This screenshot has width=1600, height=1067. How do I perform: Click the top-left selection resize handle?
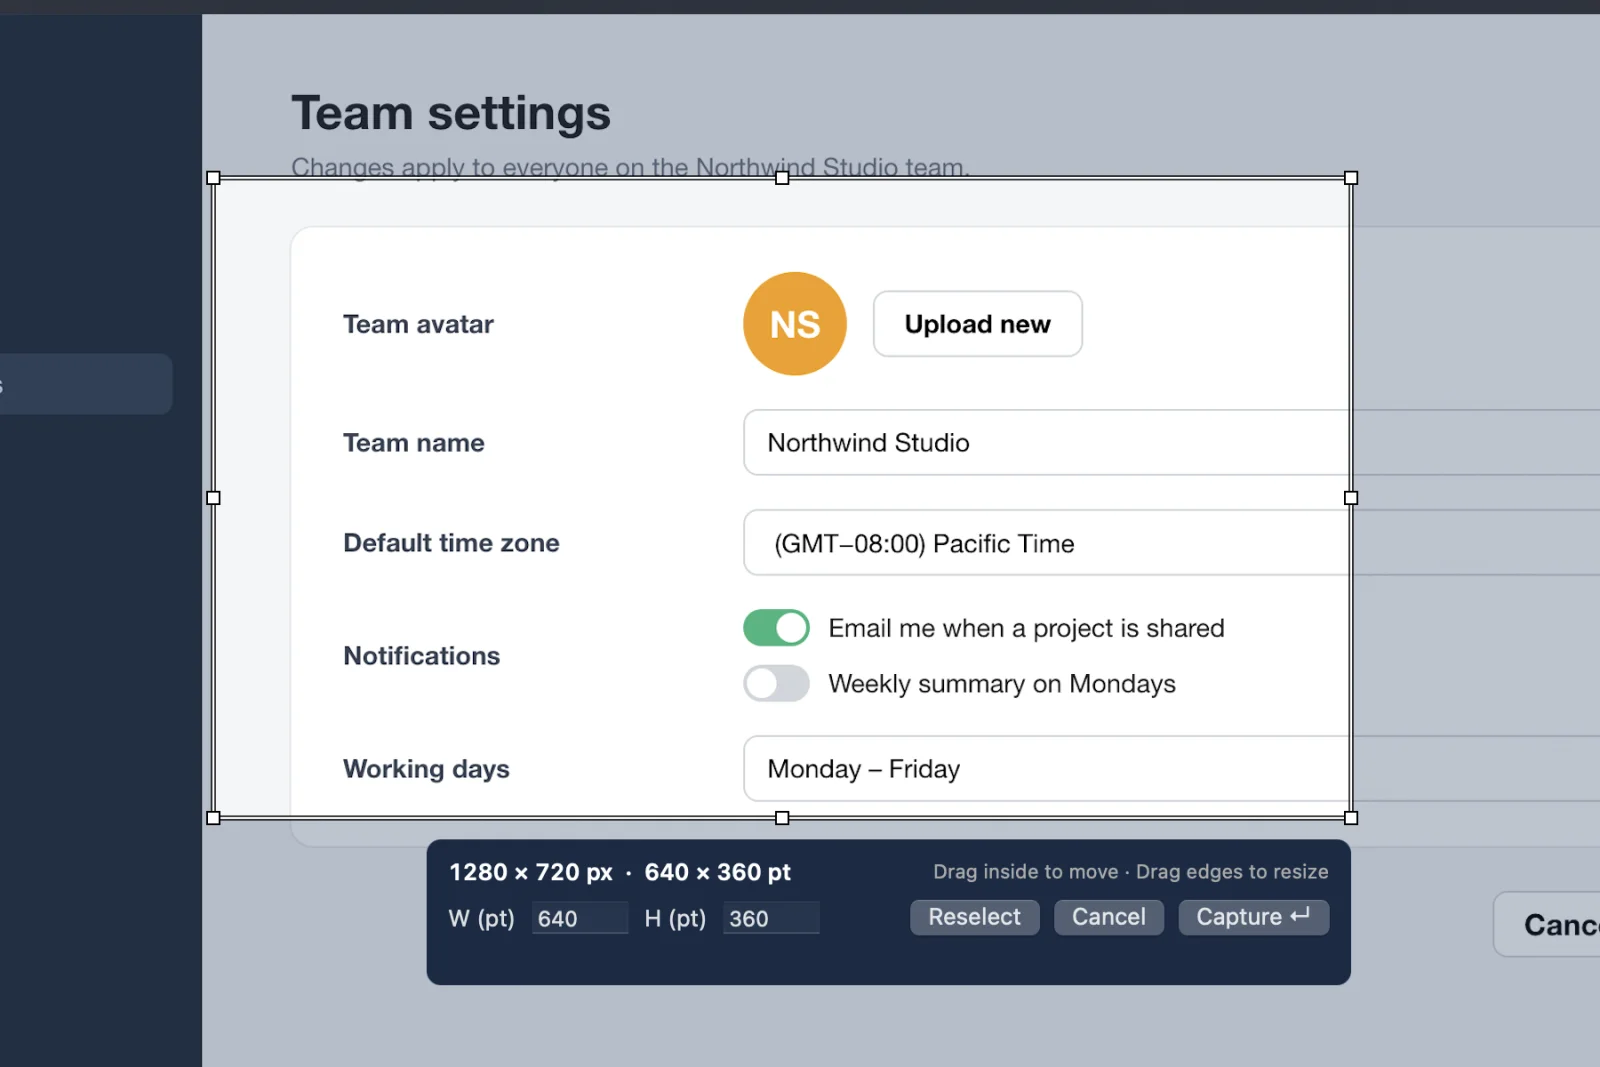click(213, 178)
